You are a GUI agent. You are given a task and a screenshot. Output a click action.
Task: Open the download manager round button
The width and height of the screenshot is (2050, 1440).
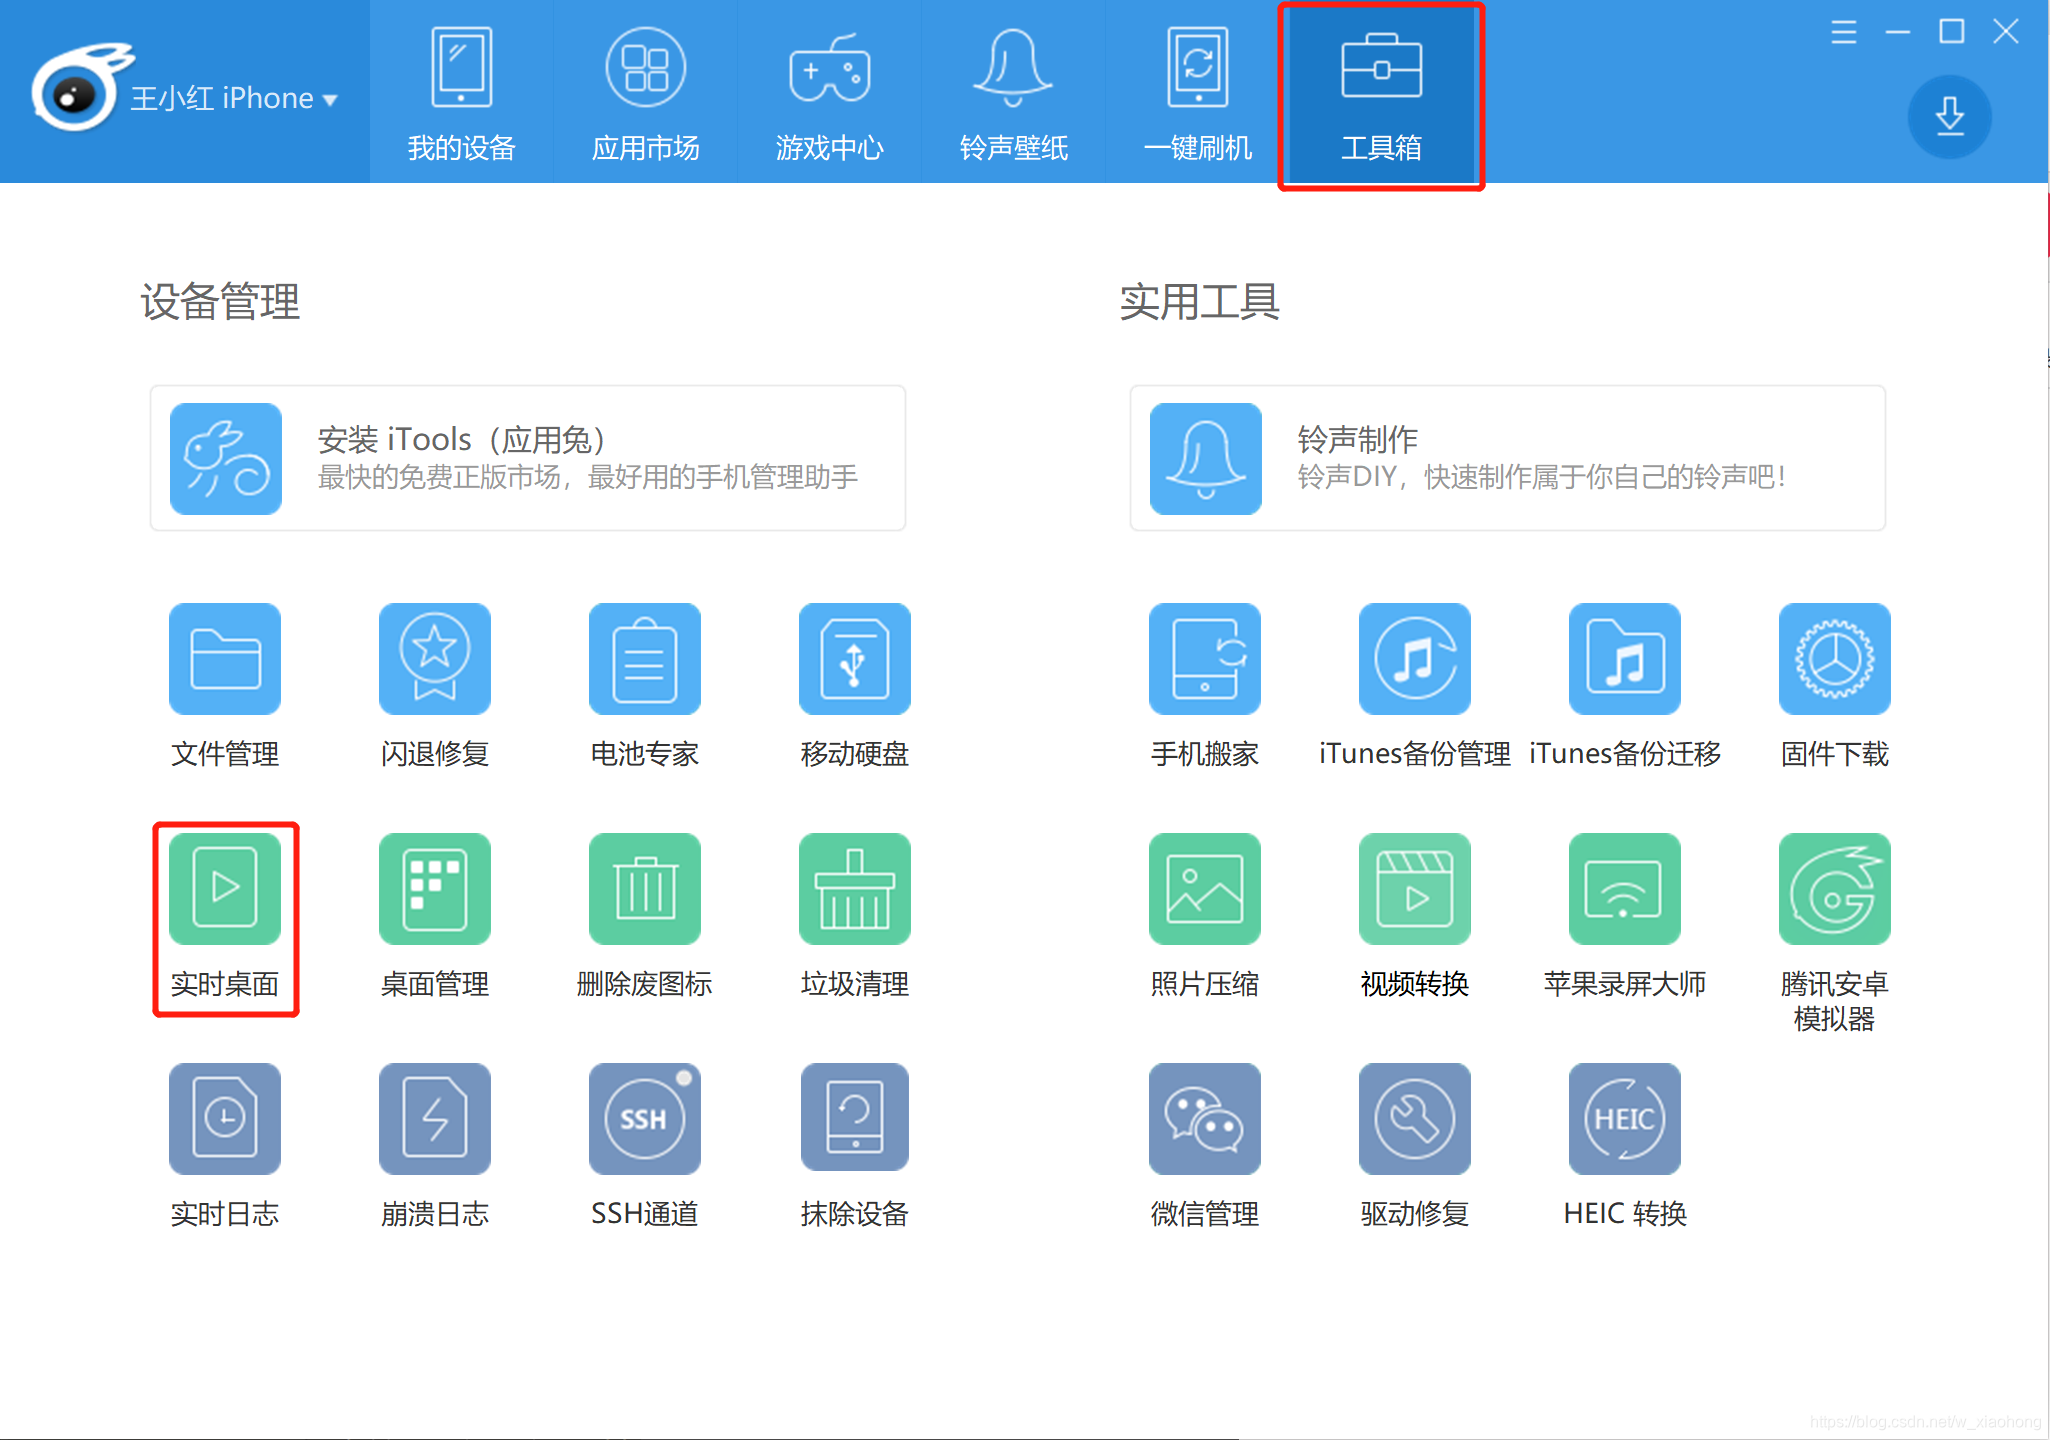tap(1949, 117)
